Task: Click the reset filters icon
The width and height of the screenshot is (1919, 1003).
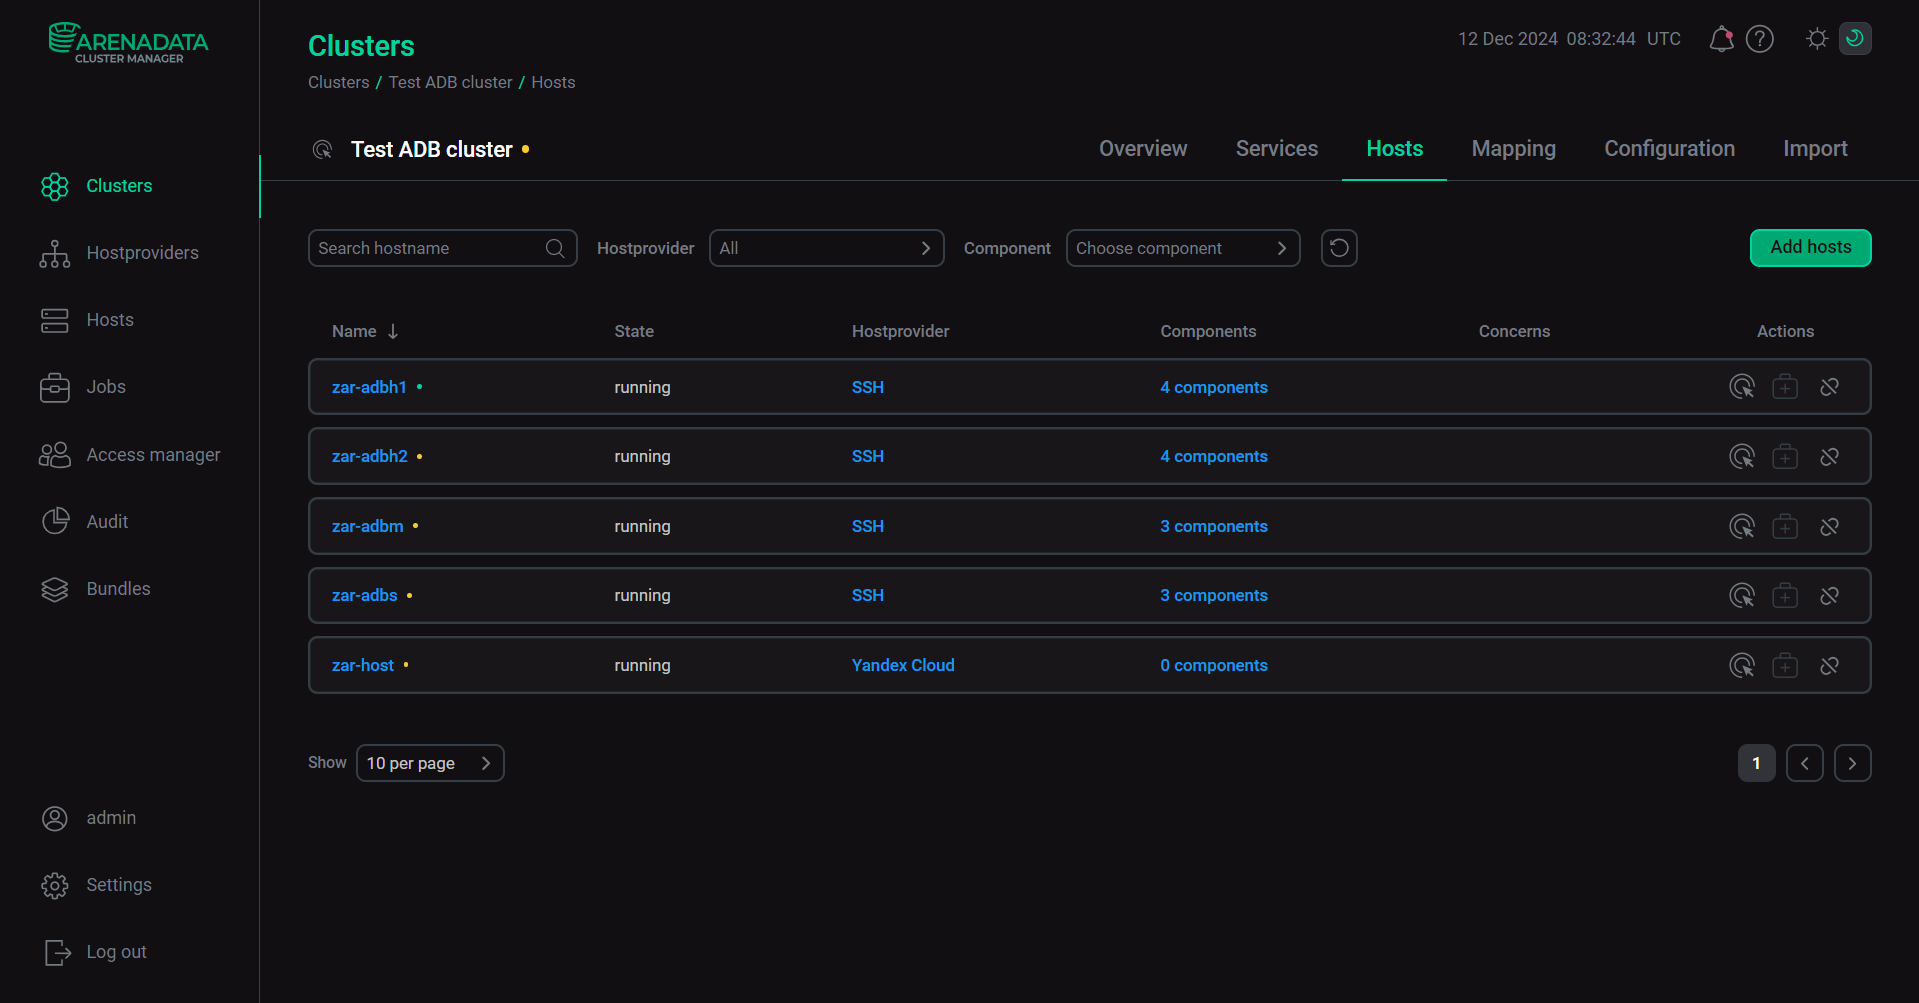Action: pos(1338,248)
